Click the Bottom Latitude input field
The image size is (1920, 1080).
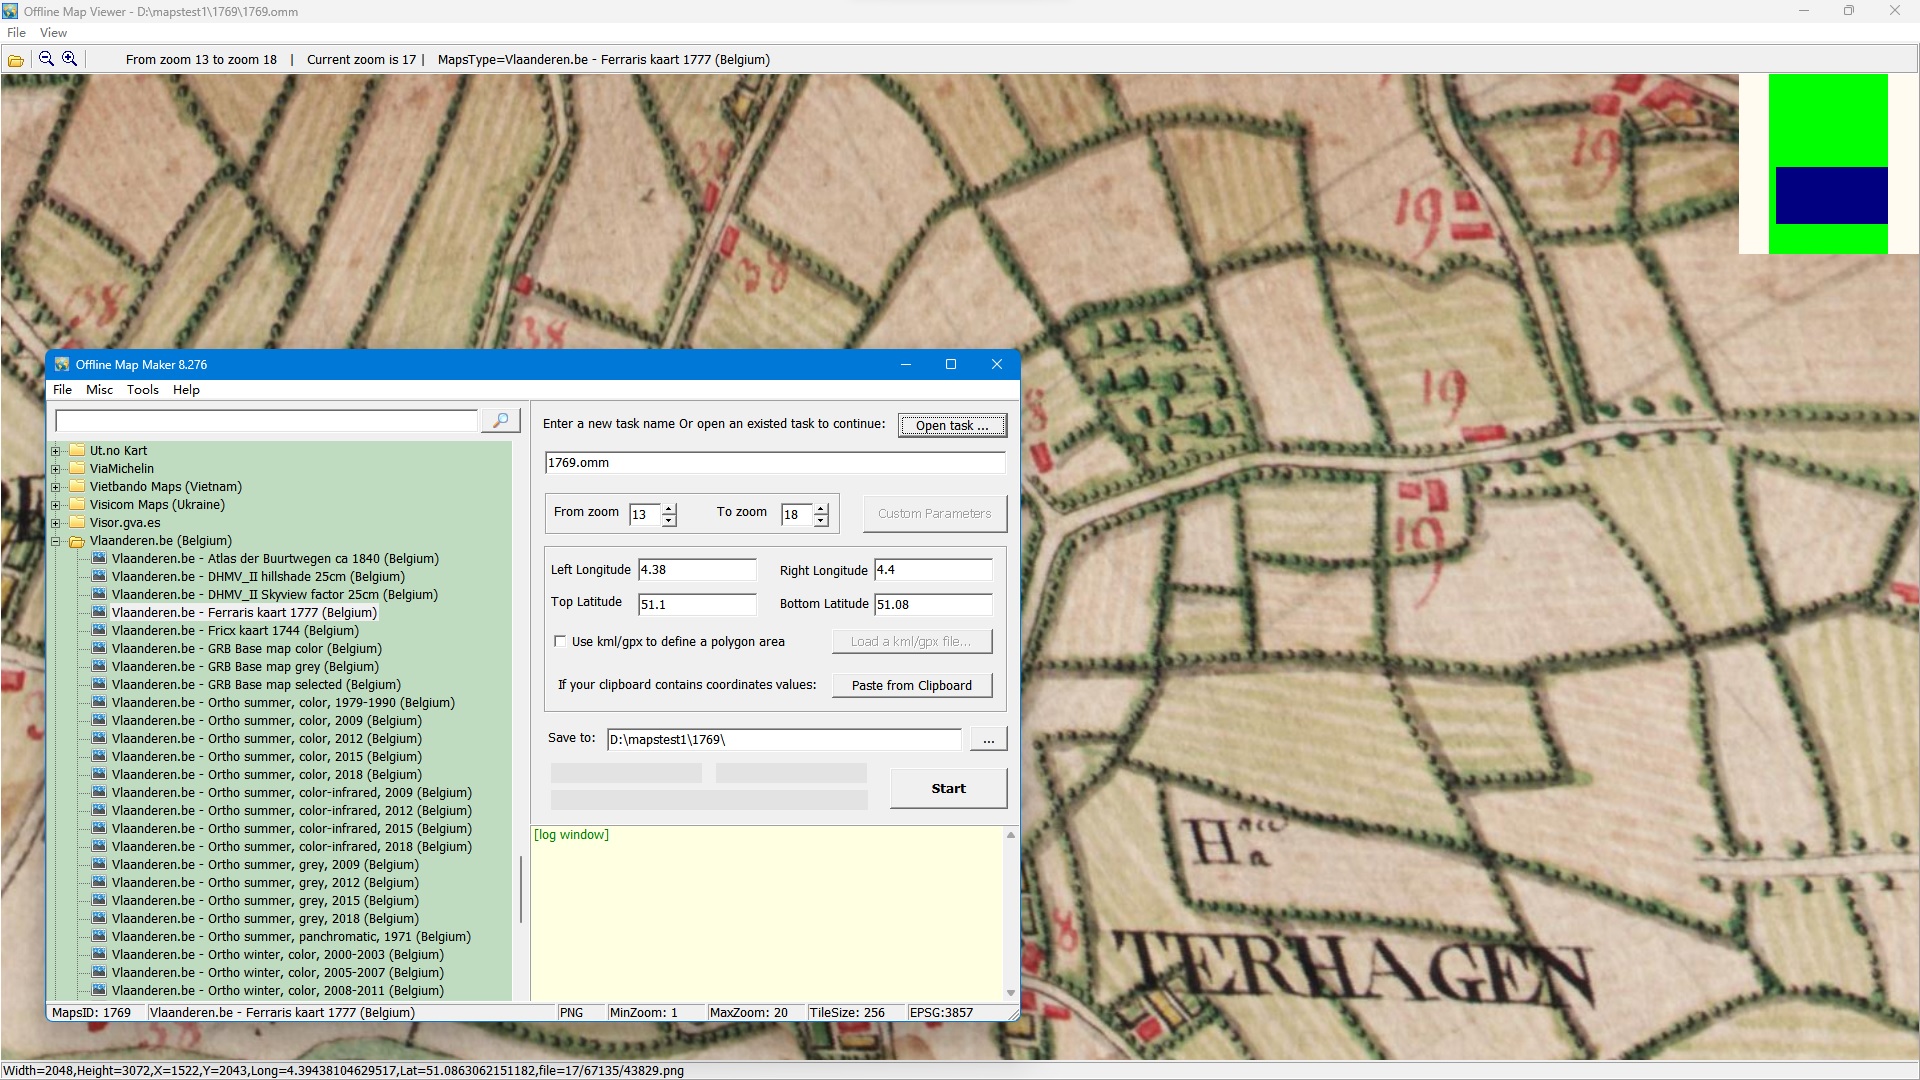[x=933, y=604]
